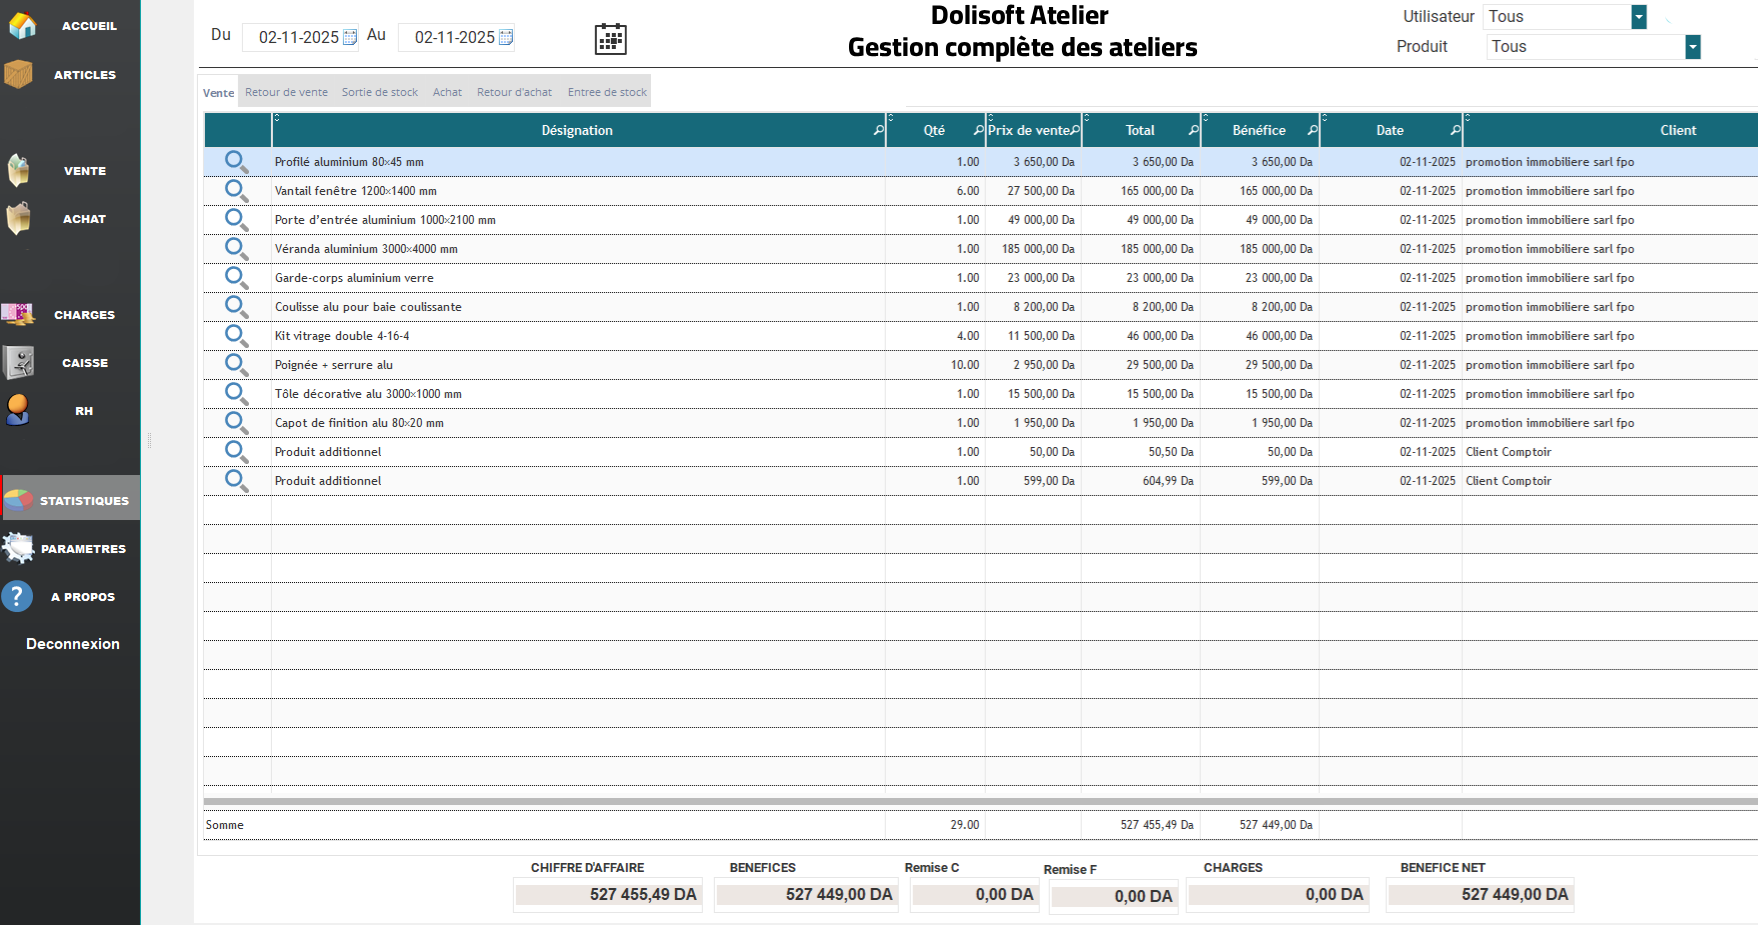This screenshot has width=1758, height=925.
Task: Click the Au end date field
Action: click(454, 37)
